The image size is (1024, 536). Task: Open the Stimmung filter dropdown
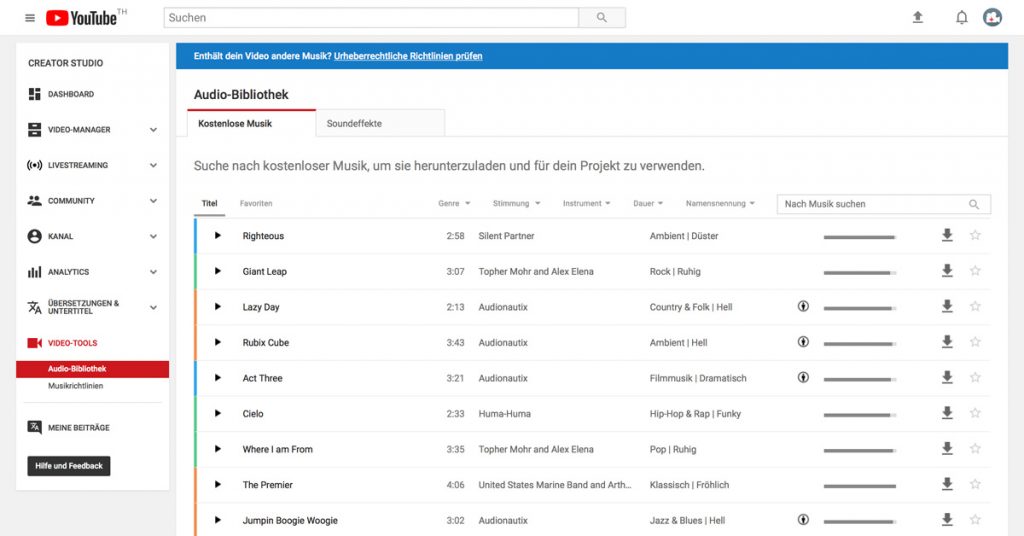tap(517, 204)
